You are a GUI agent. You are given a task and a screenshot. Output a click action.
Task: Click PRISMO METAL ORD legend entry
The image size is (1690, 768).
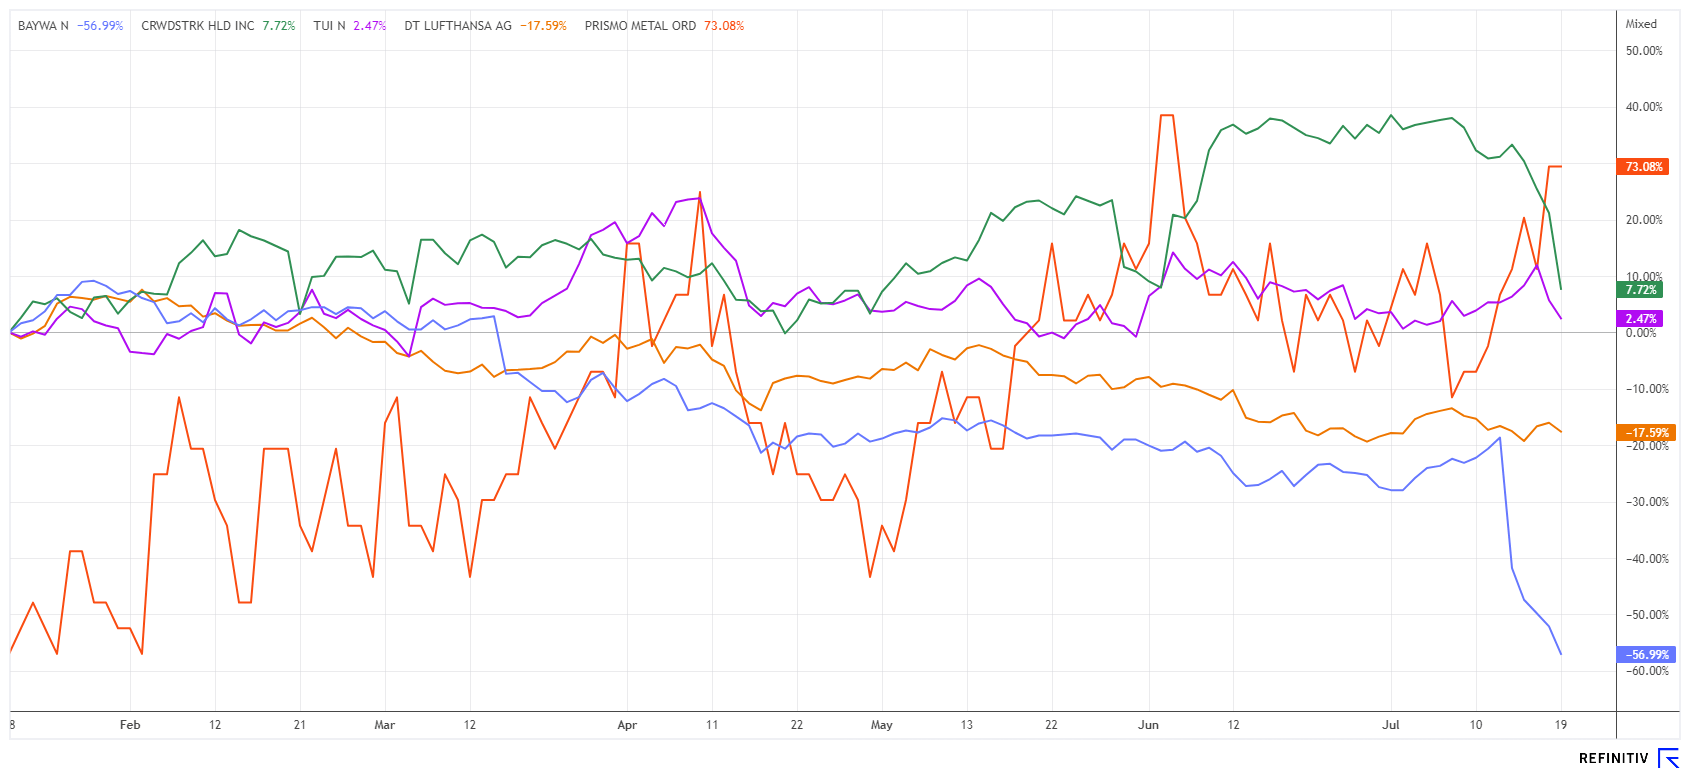[x=640, y=26]
